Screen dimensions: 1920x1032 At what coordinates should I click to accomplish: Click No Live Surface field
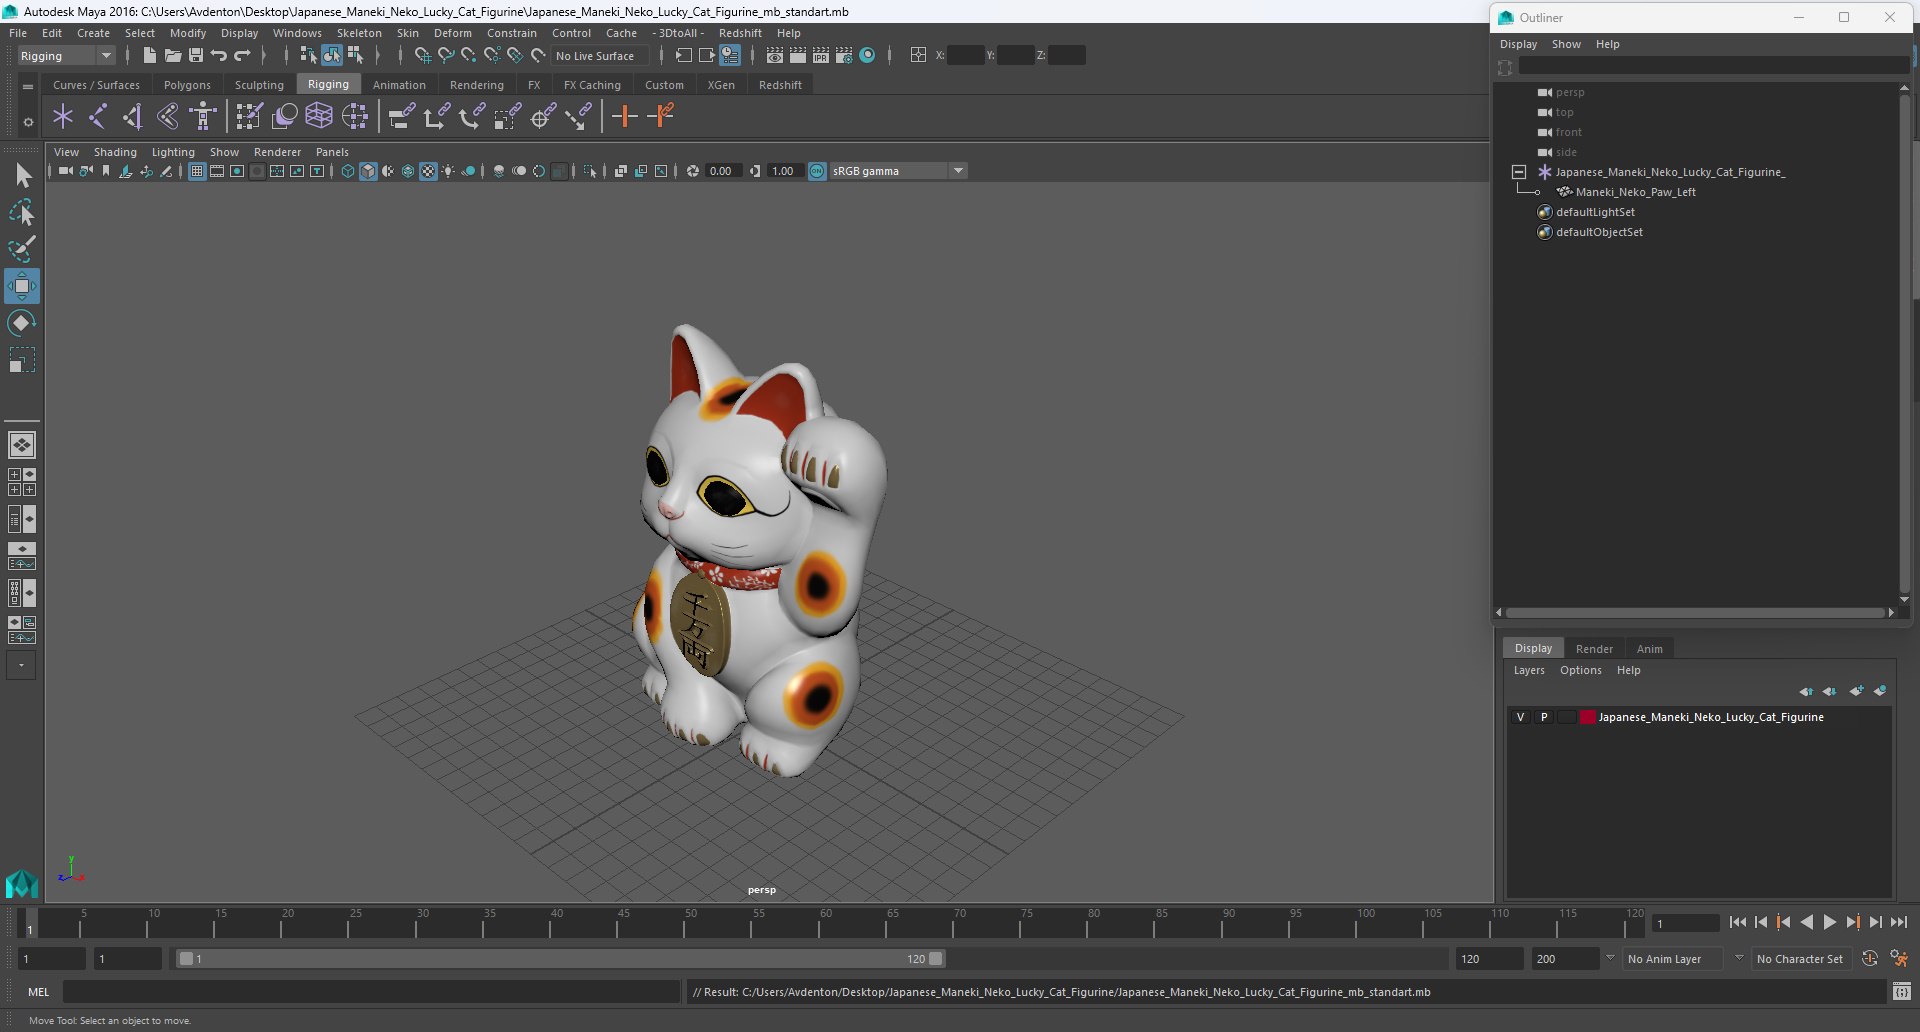600,56
